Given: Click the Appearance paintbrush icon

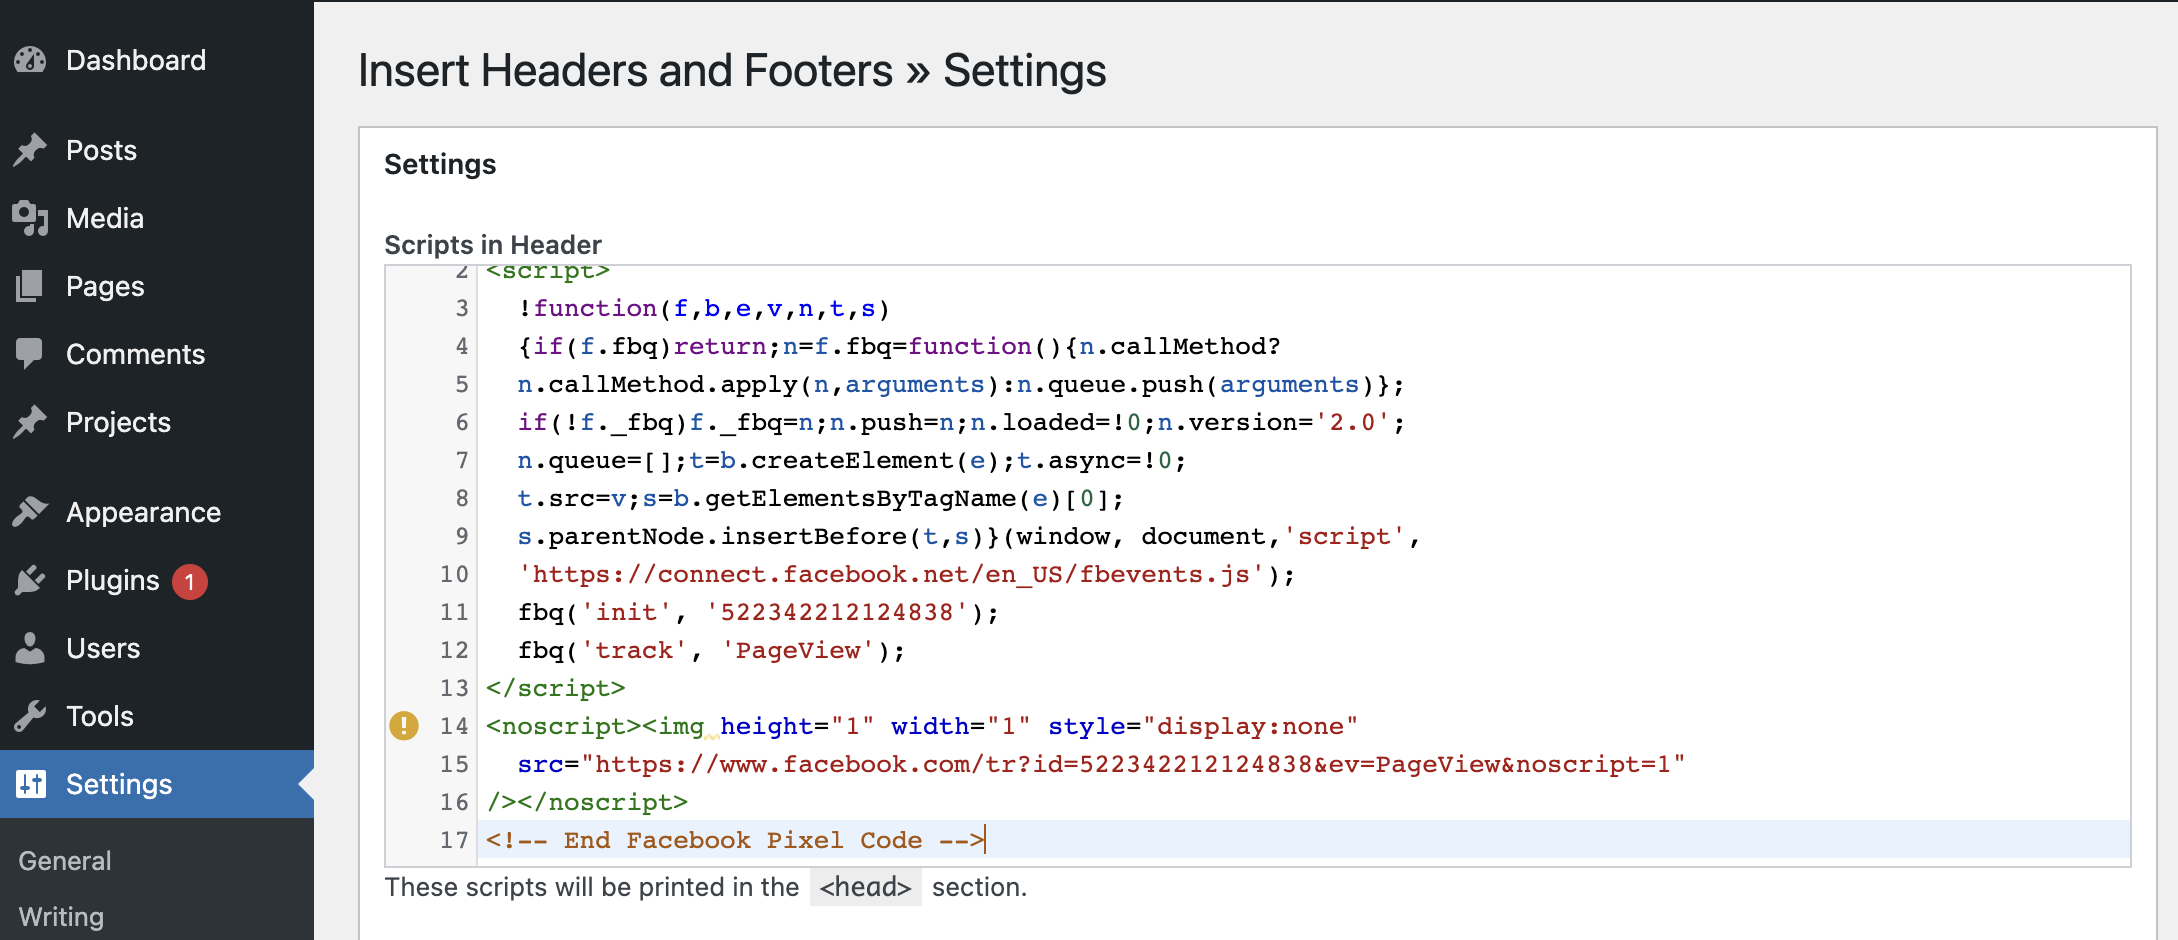Looking at the screenshot, I should pos(30,511).
